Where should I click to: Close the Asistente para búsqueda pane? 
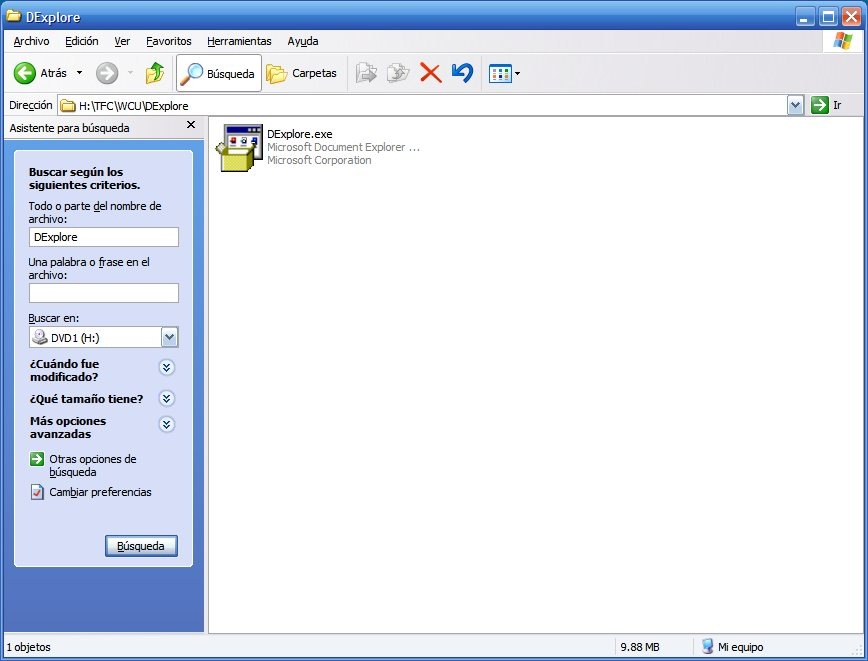click(x=191, y=125)
